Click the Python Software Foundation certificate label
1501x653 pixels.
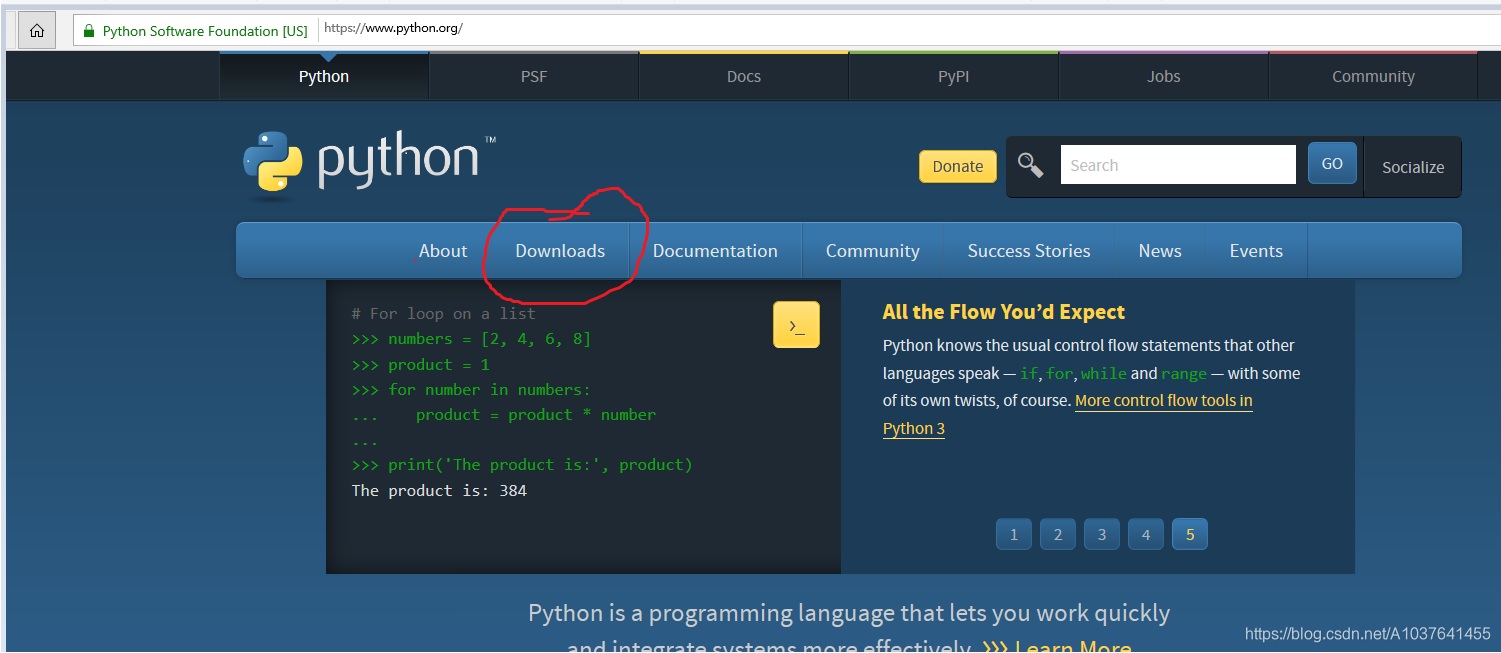[x=205, y=31]
